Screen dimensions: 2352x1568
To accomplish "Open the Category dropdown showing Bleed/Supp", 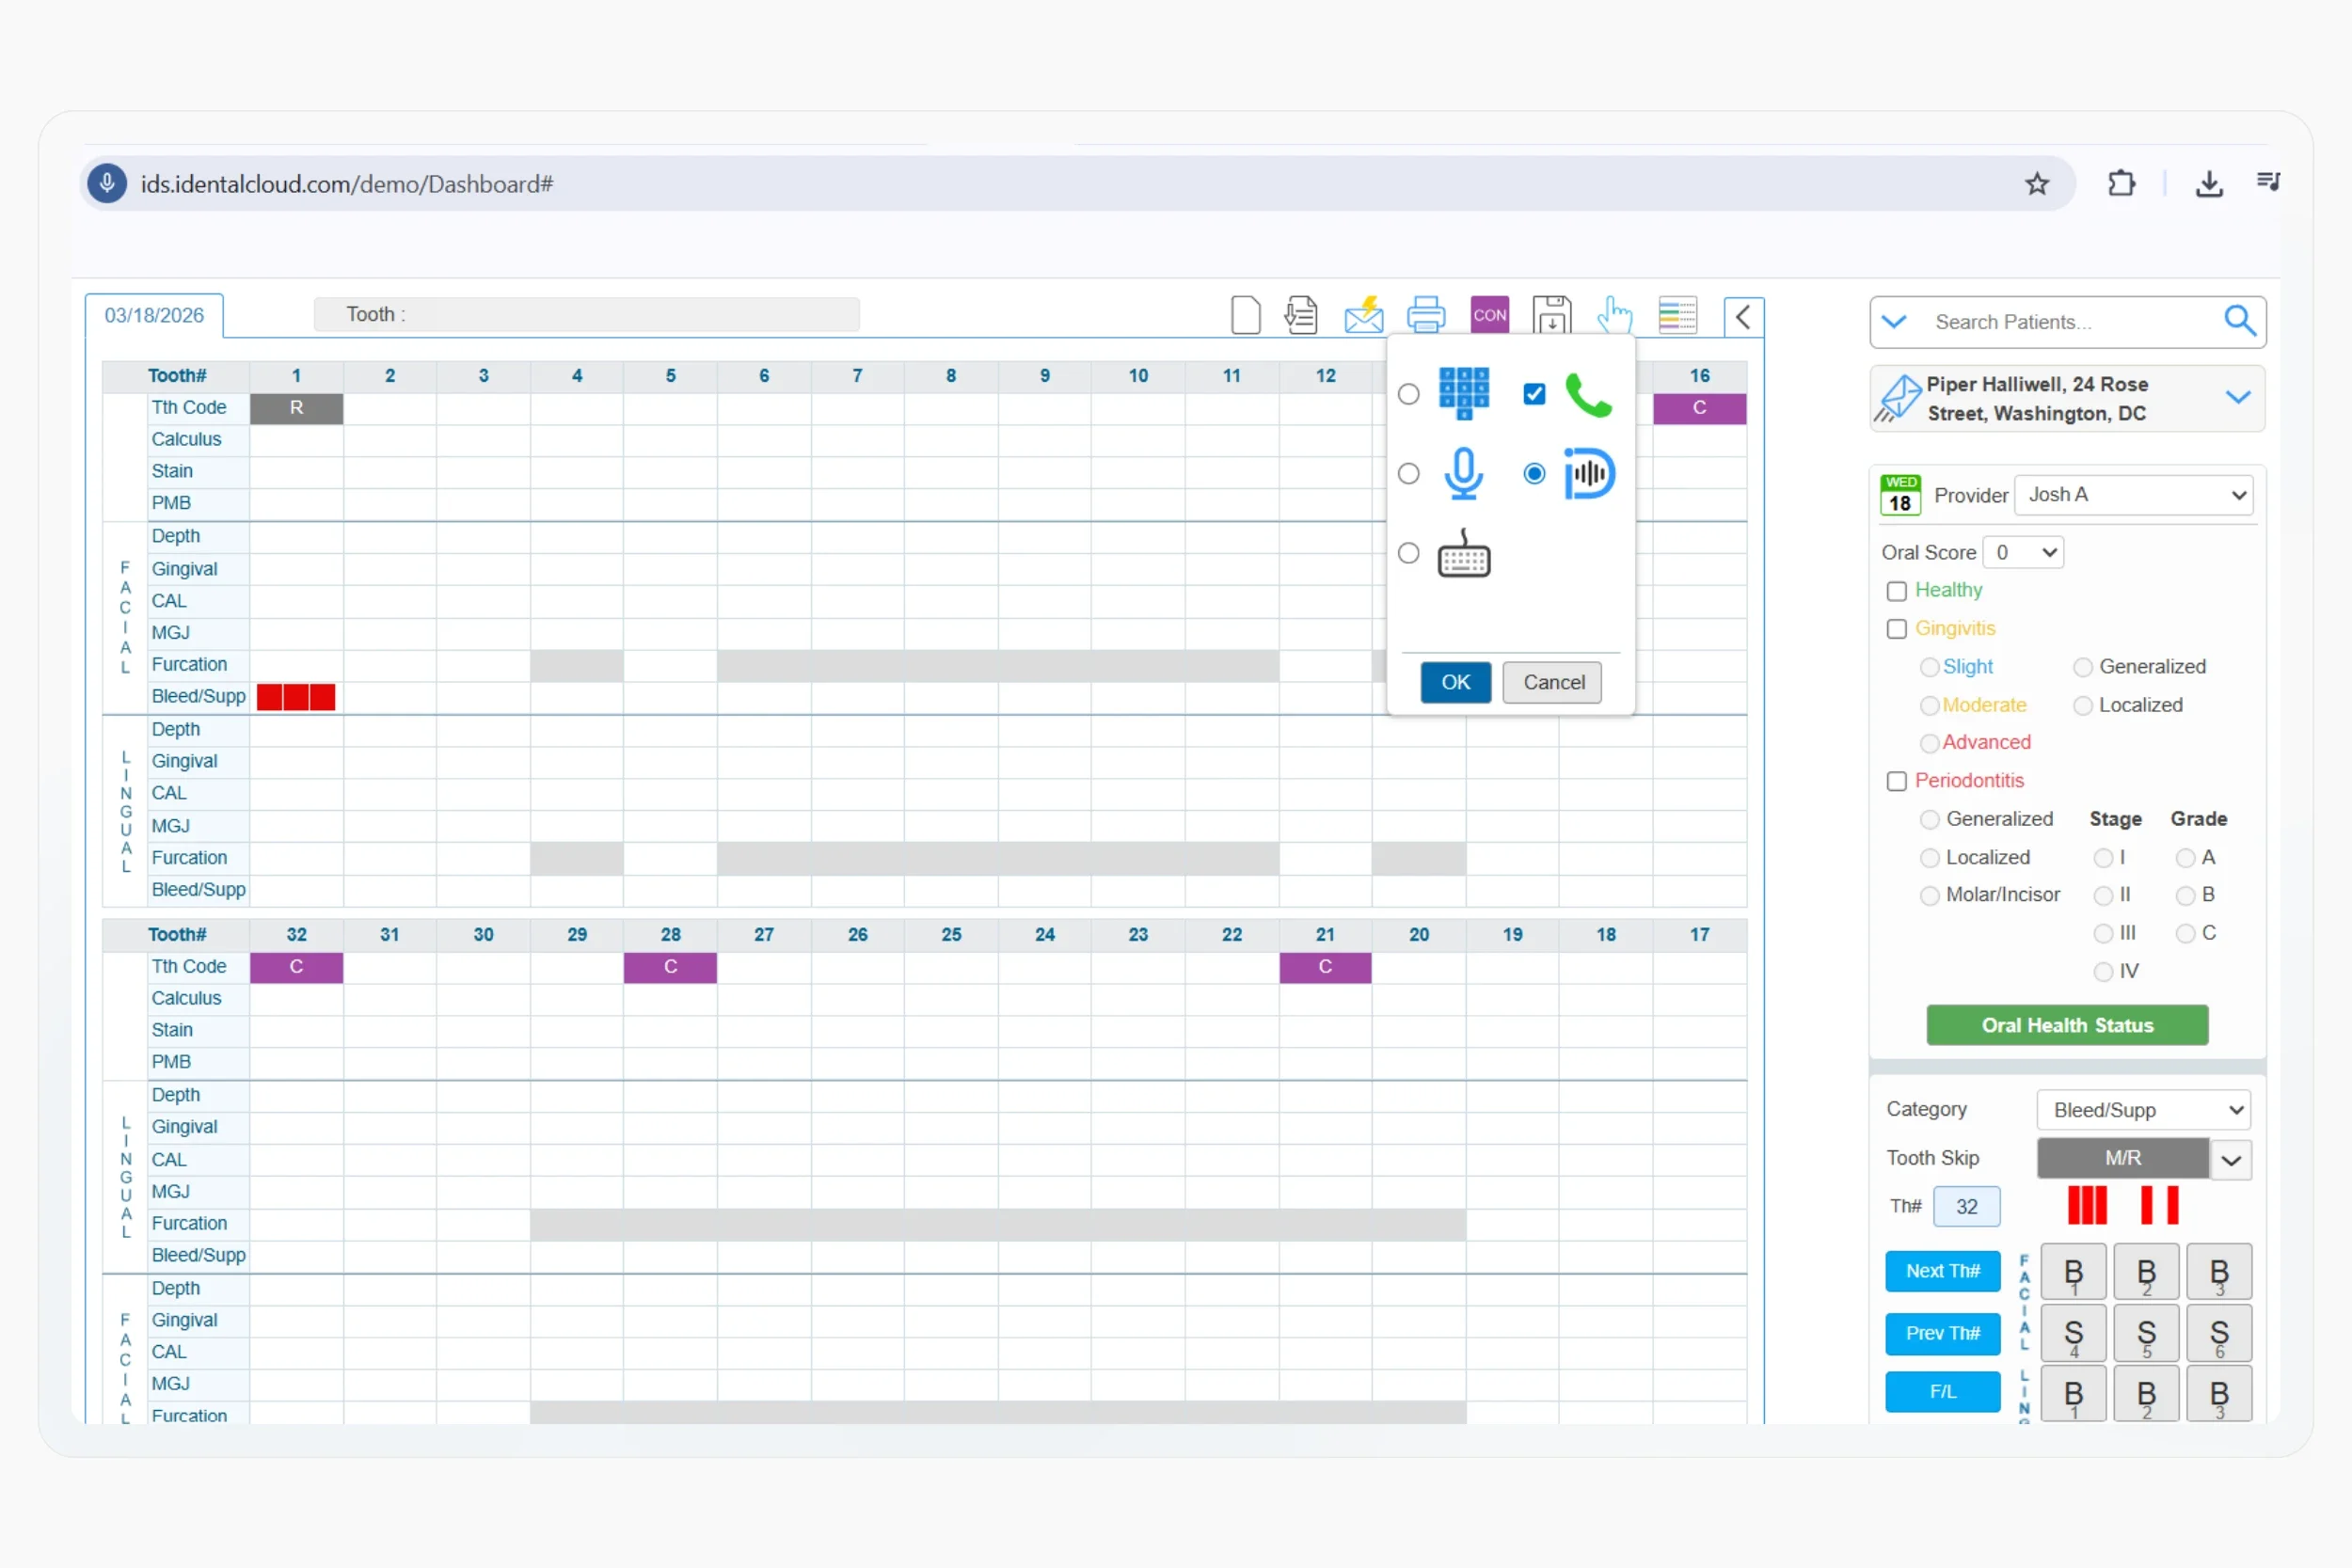I will coord(2143,1110).
